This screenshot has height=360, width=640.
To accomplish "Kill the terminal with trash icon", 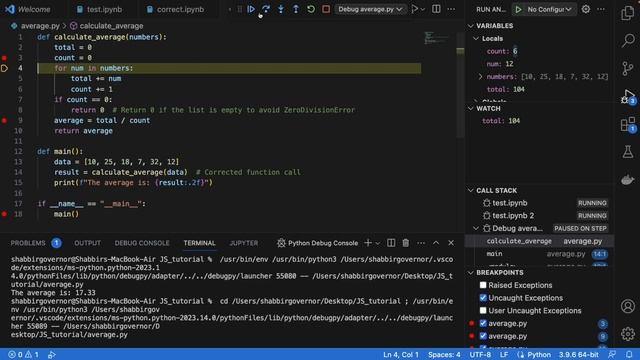I will pyautogui.click(x=405, y=243).
